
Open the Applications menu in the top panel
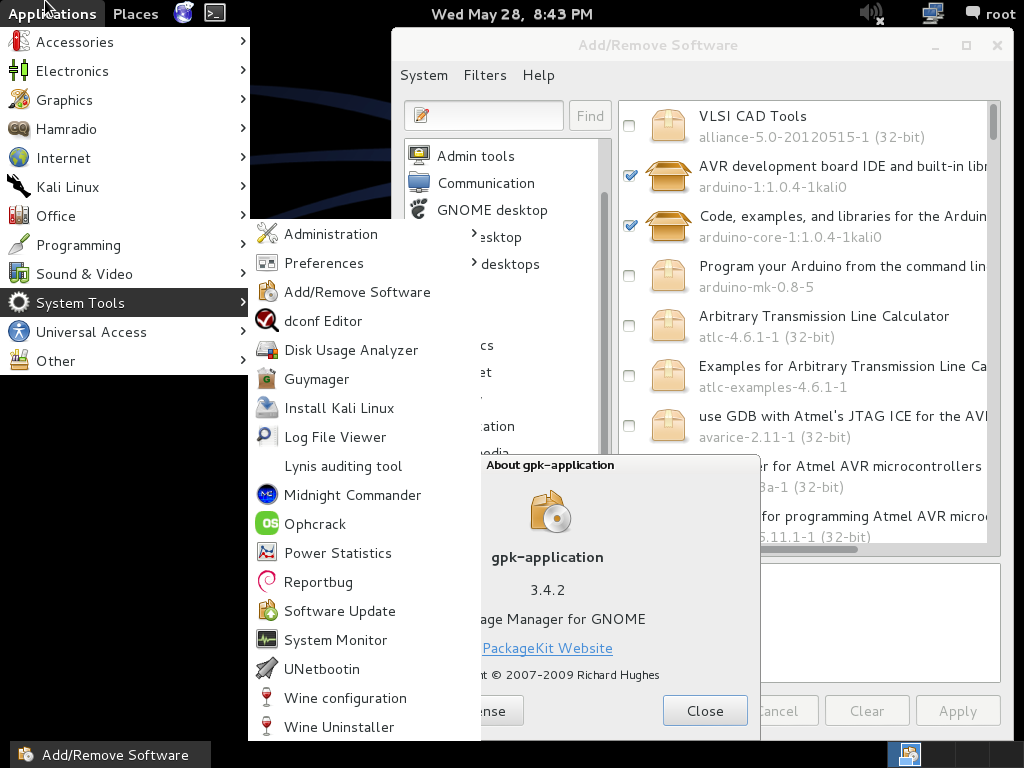point(52,14)
